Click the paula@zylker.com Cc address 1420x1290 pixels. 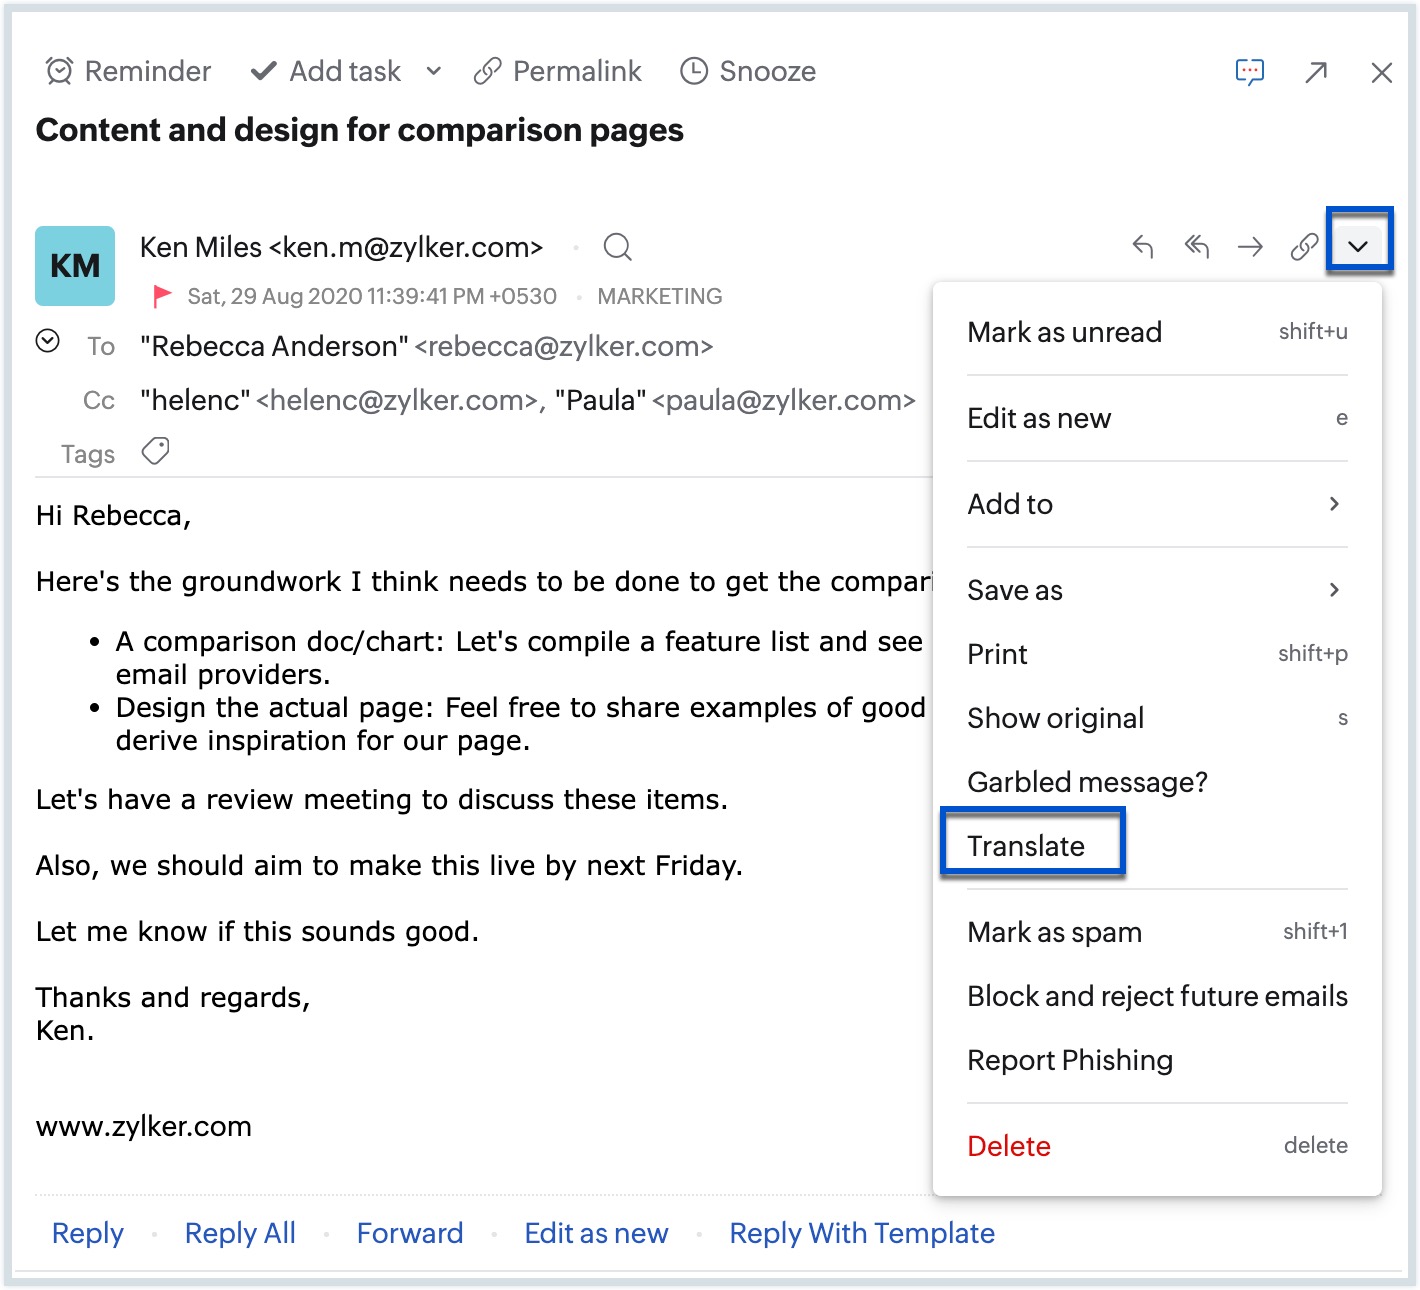pos(784,400)
